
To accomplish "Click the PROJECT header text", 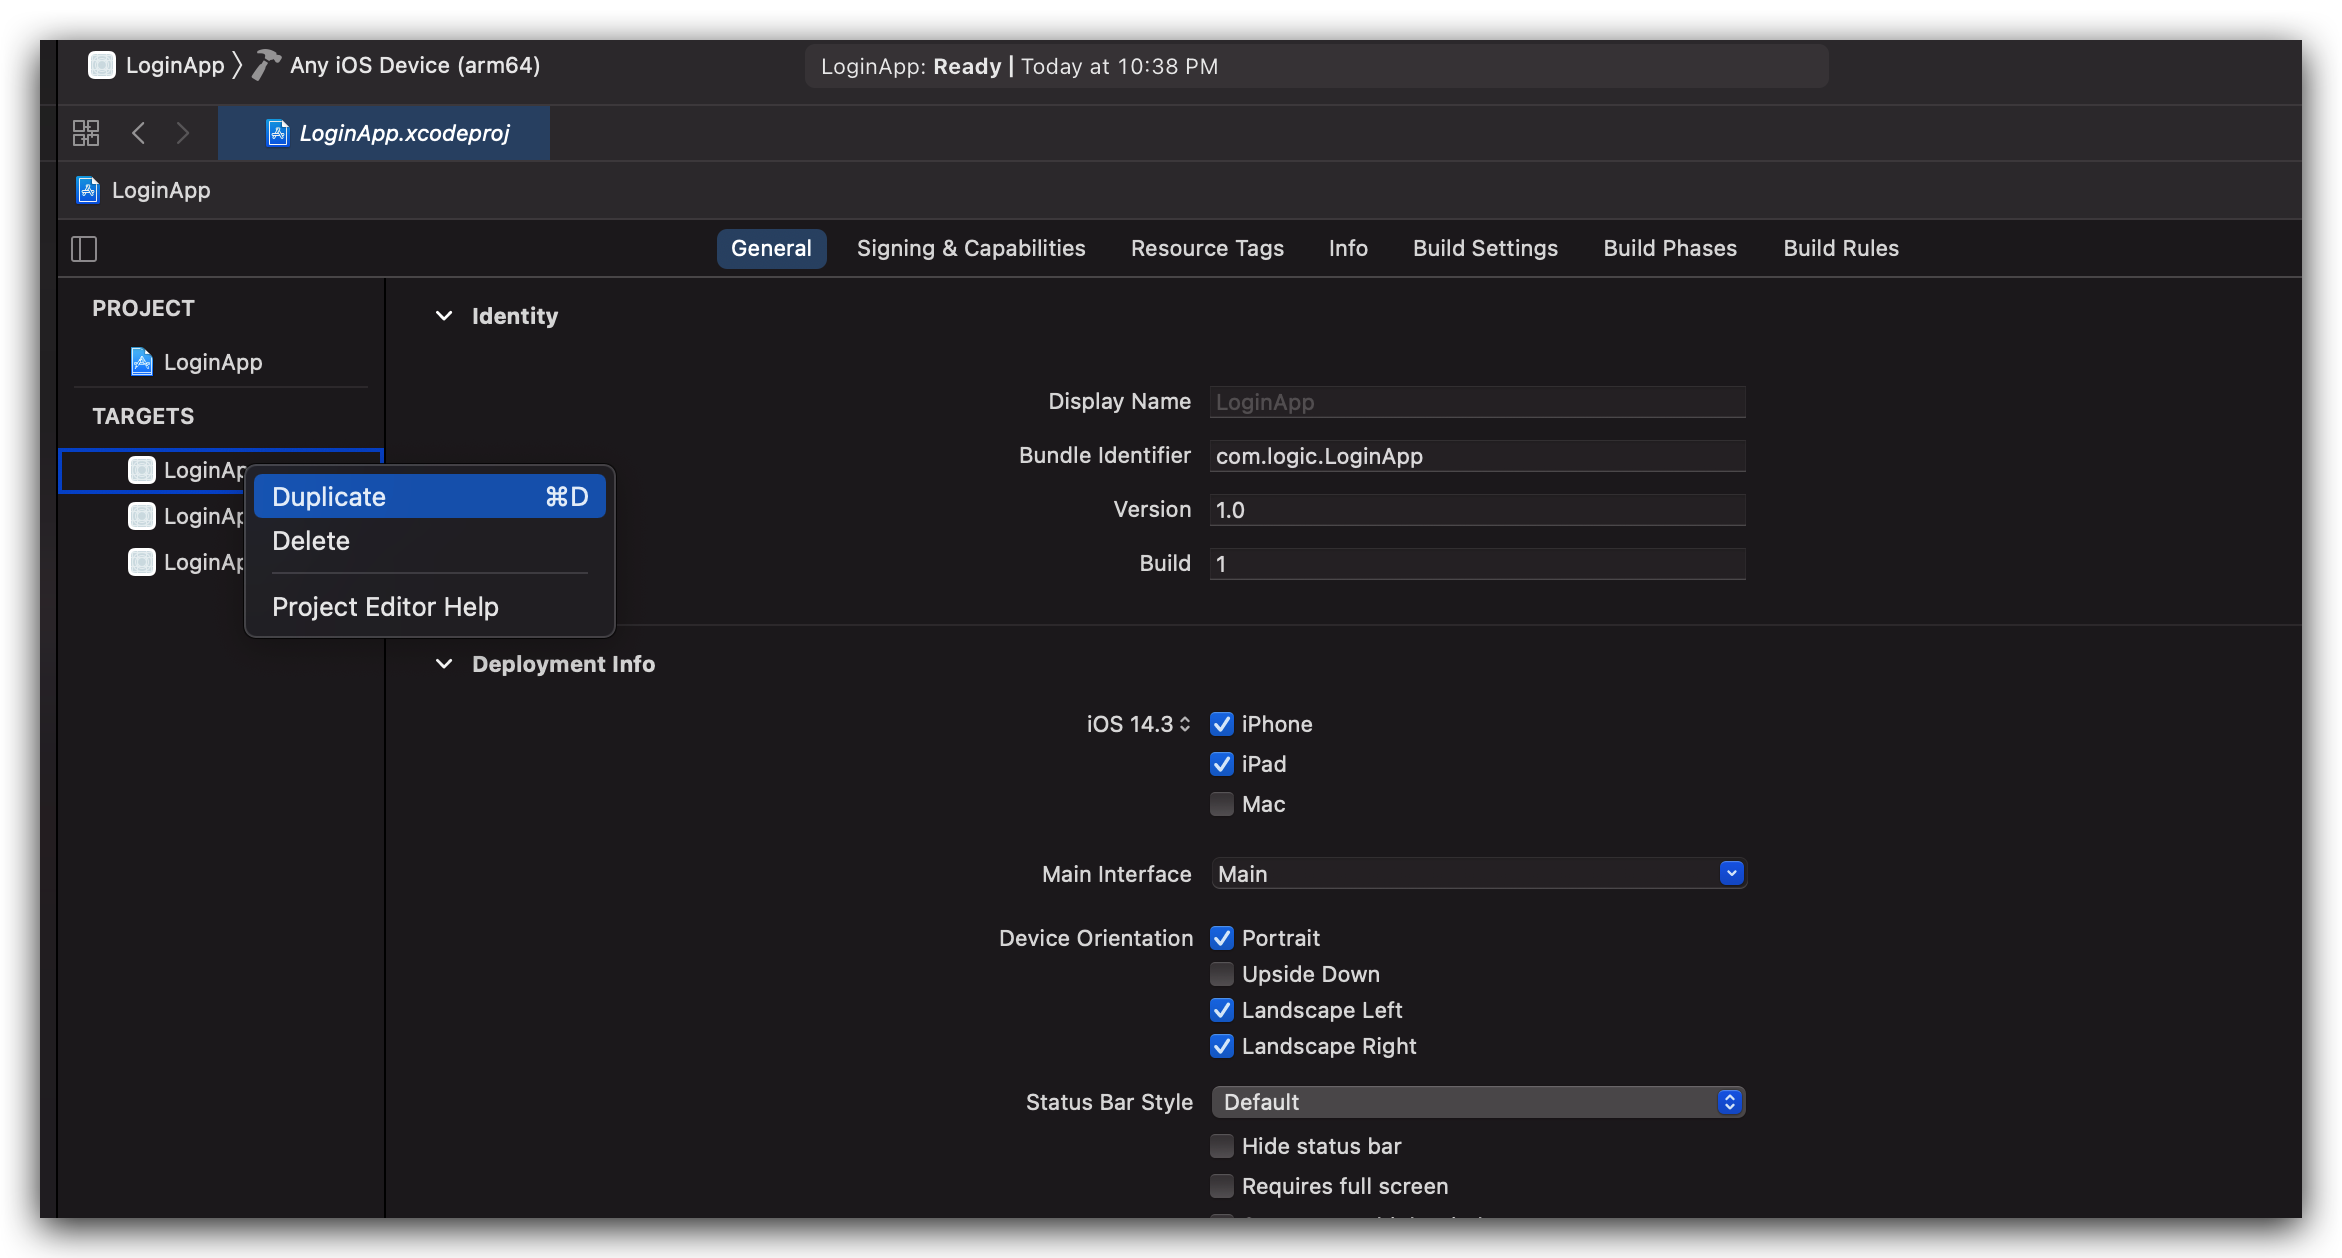I will coord(143,308).
